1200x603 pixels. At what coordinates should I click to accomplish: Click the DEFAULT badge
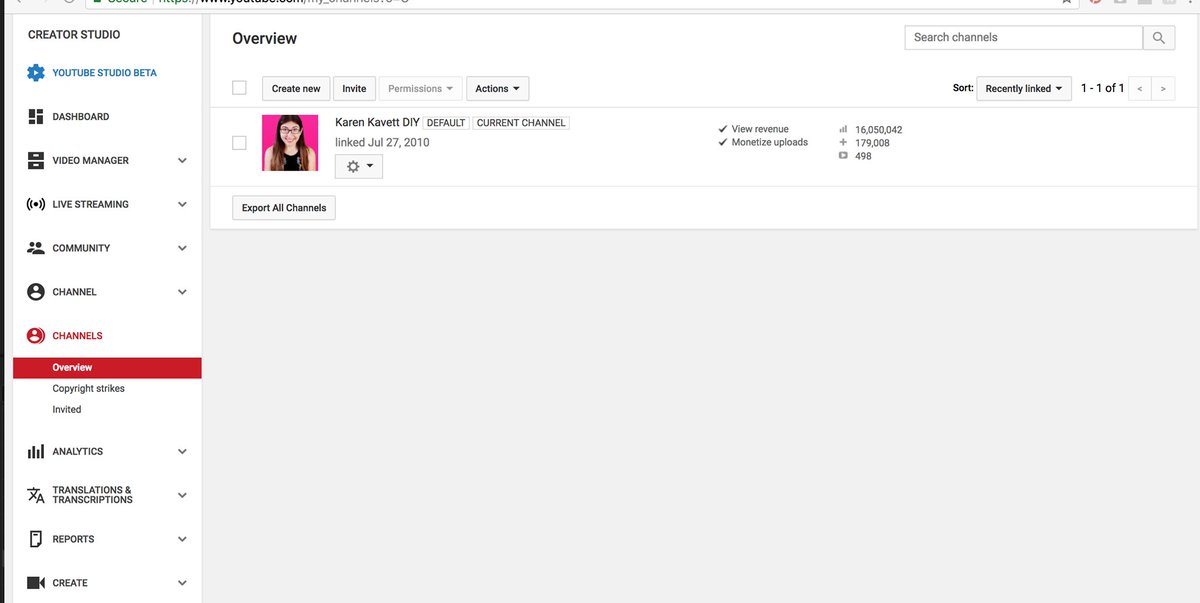click(446, 123)
